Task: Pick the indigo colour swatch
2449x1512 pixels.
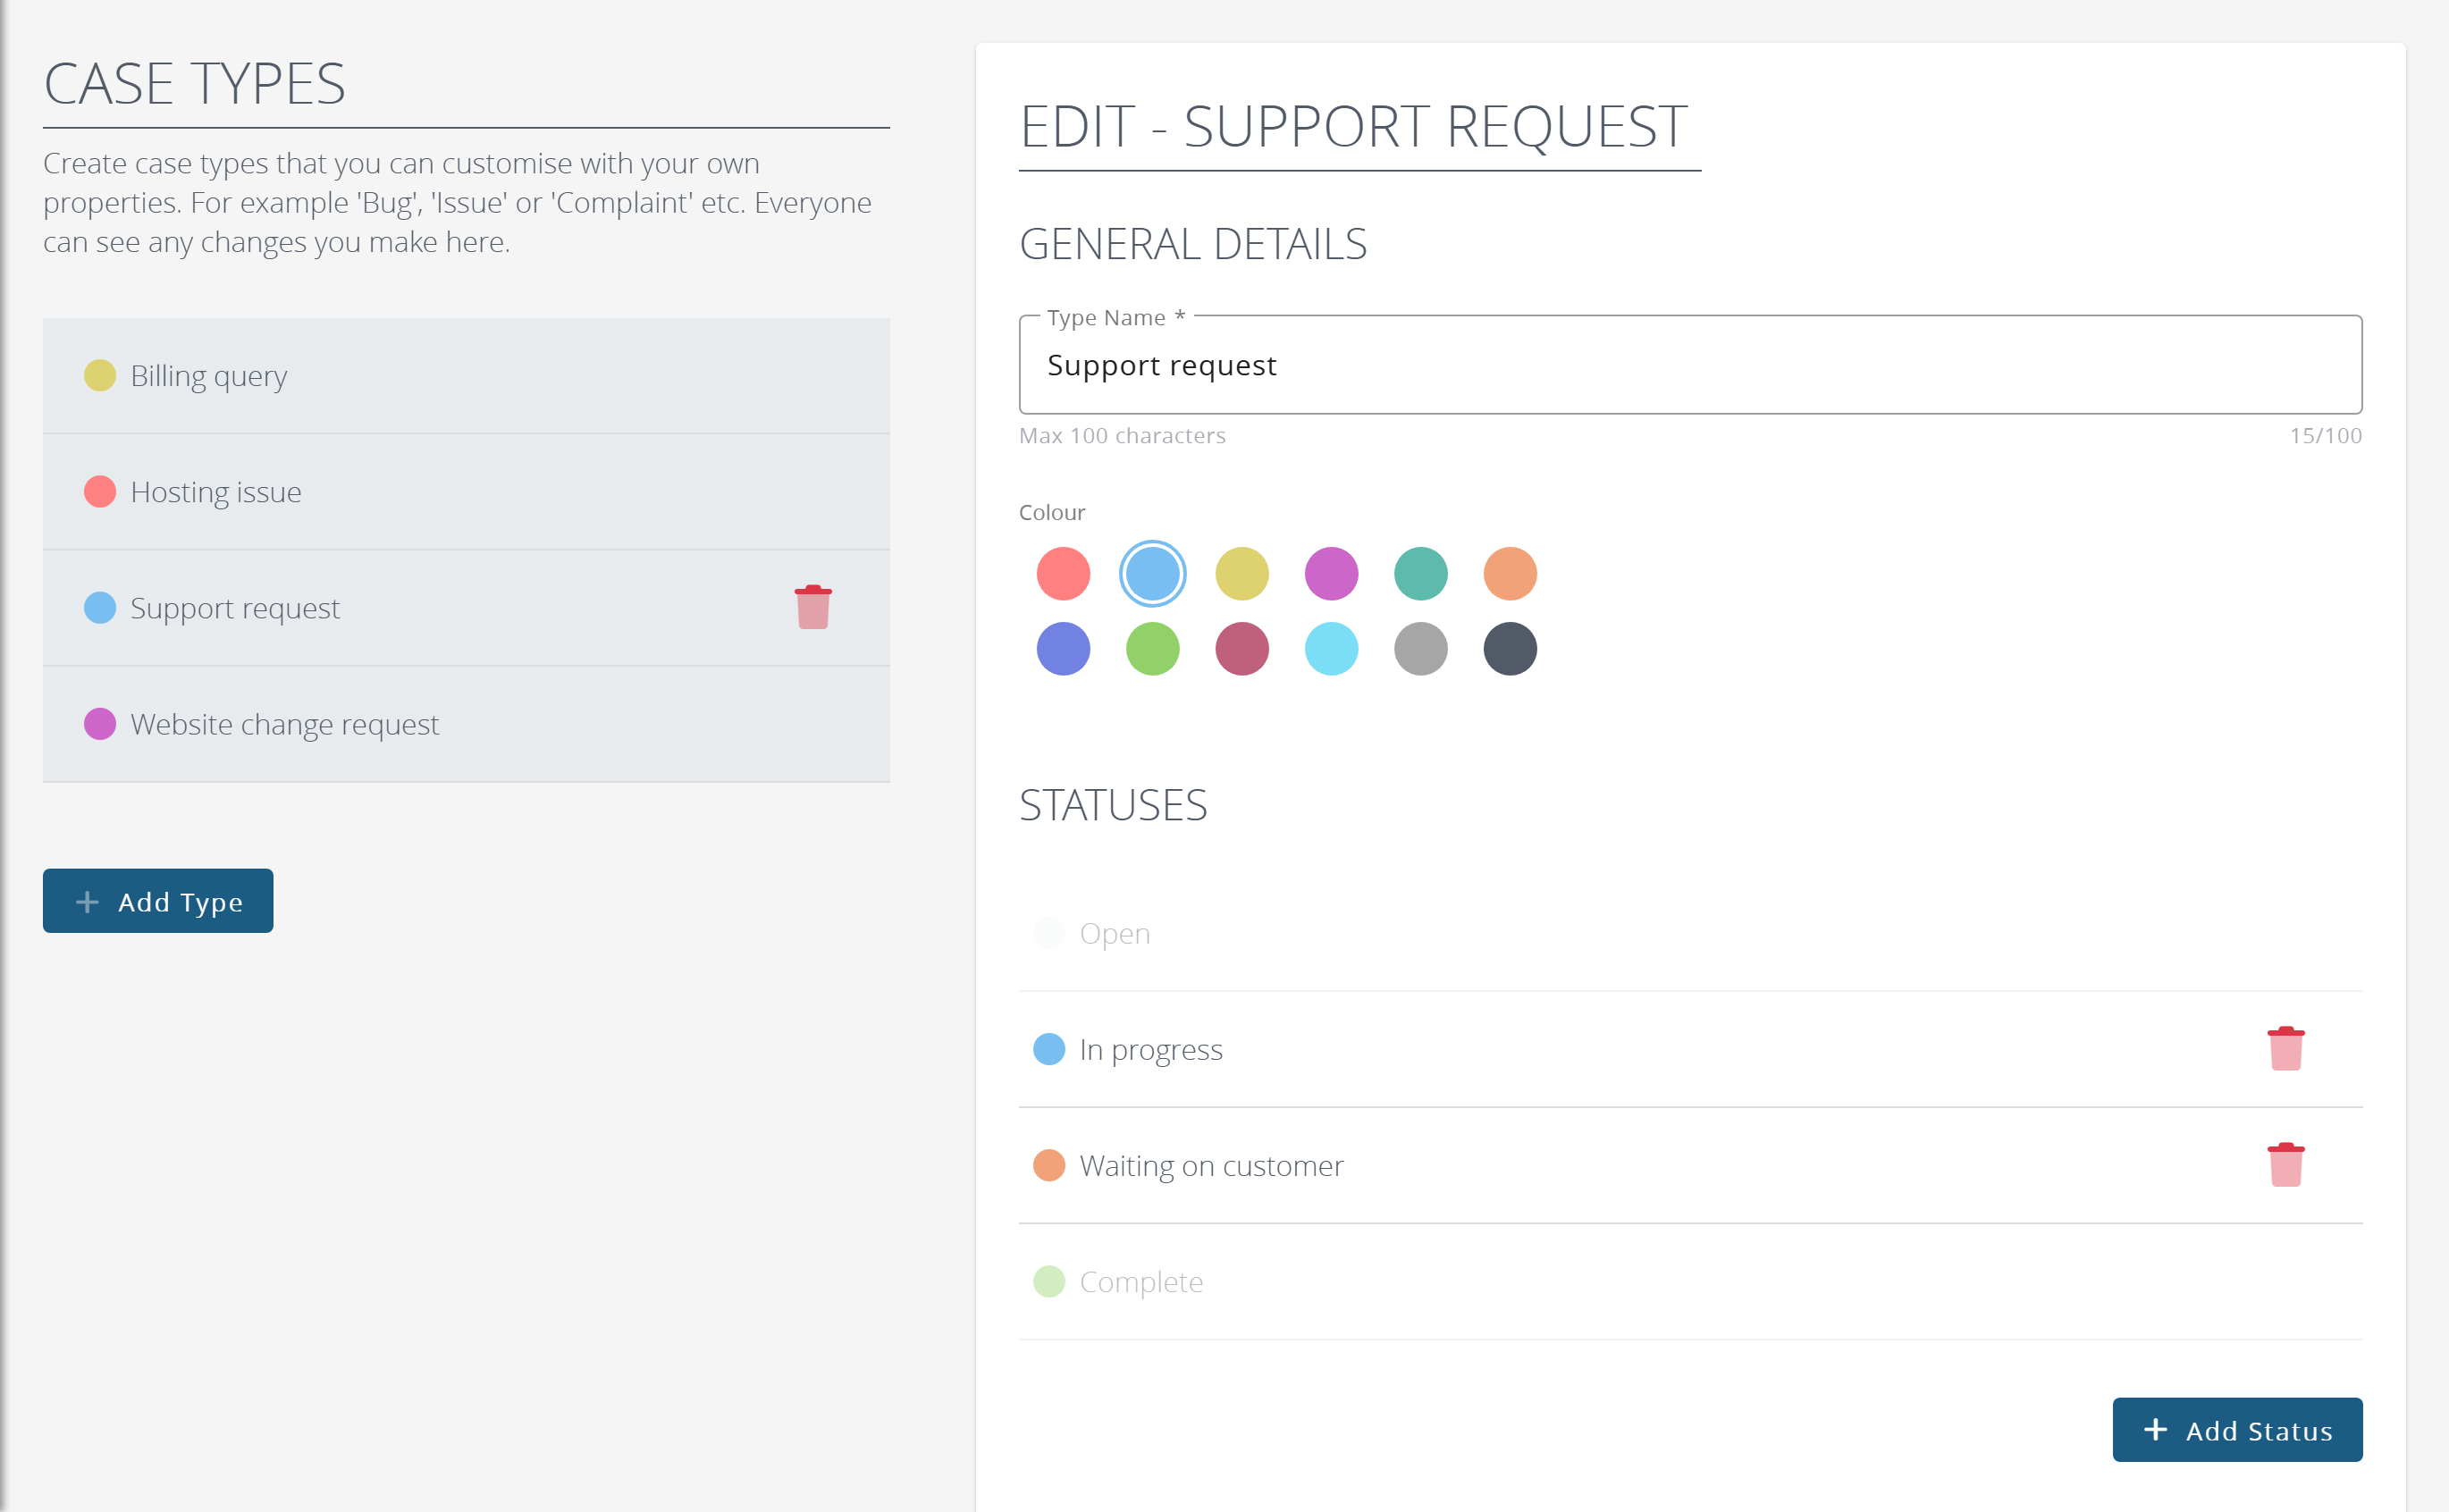Action: [1063, 649]
